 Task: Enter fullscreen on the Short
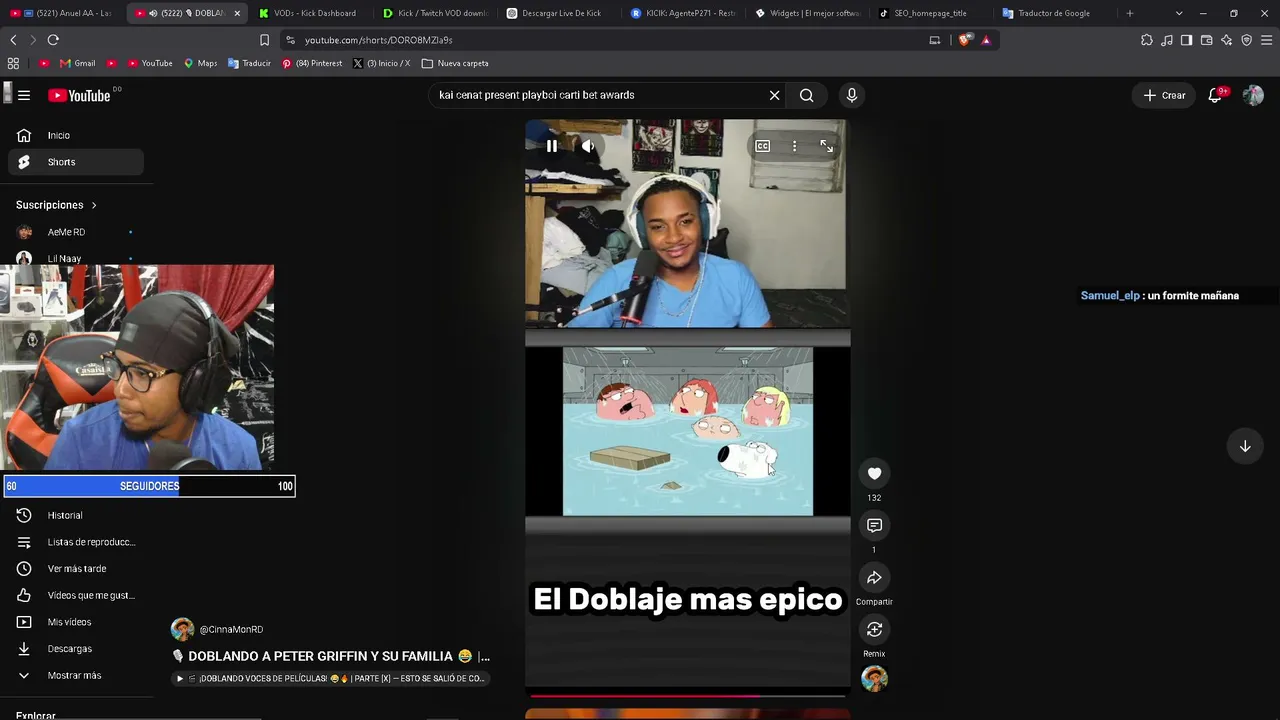(x=827, y=146)
